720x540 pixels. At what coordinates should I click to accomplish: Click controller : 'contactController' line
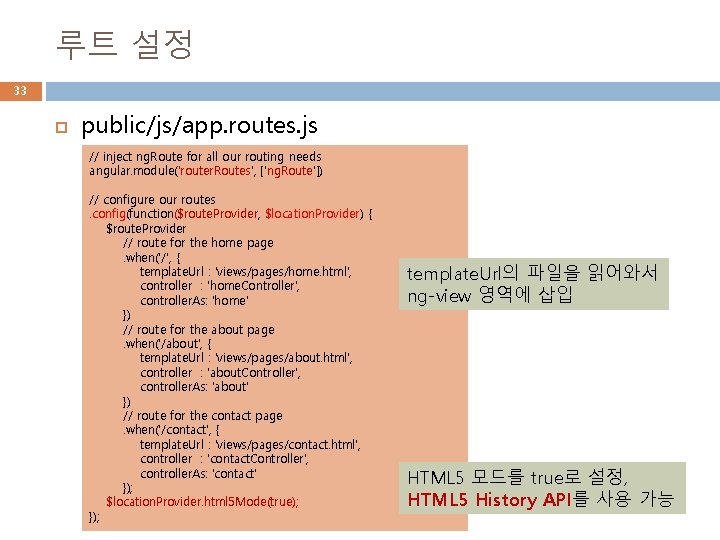(x=225, y=459)
